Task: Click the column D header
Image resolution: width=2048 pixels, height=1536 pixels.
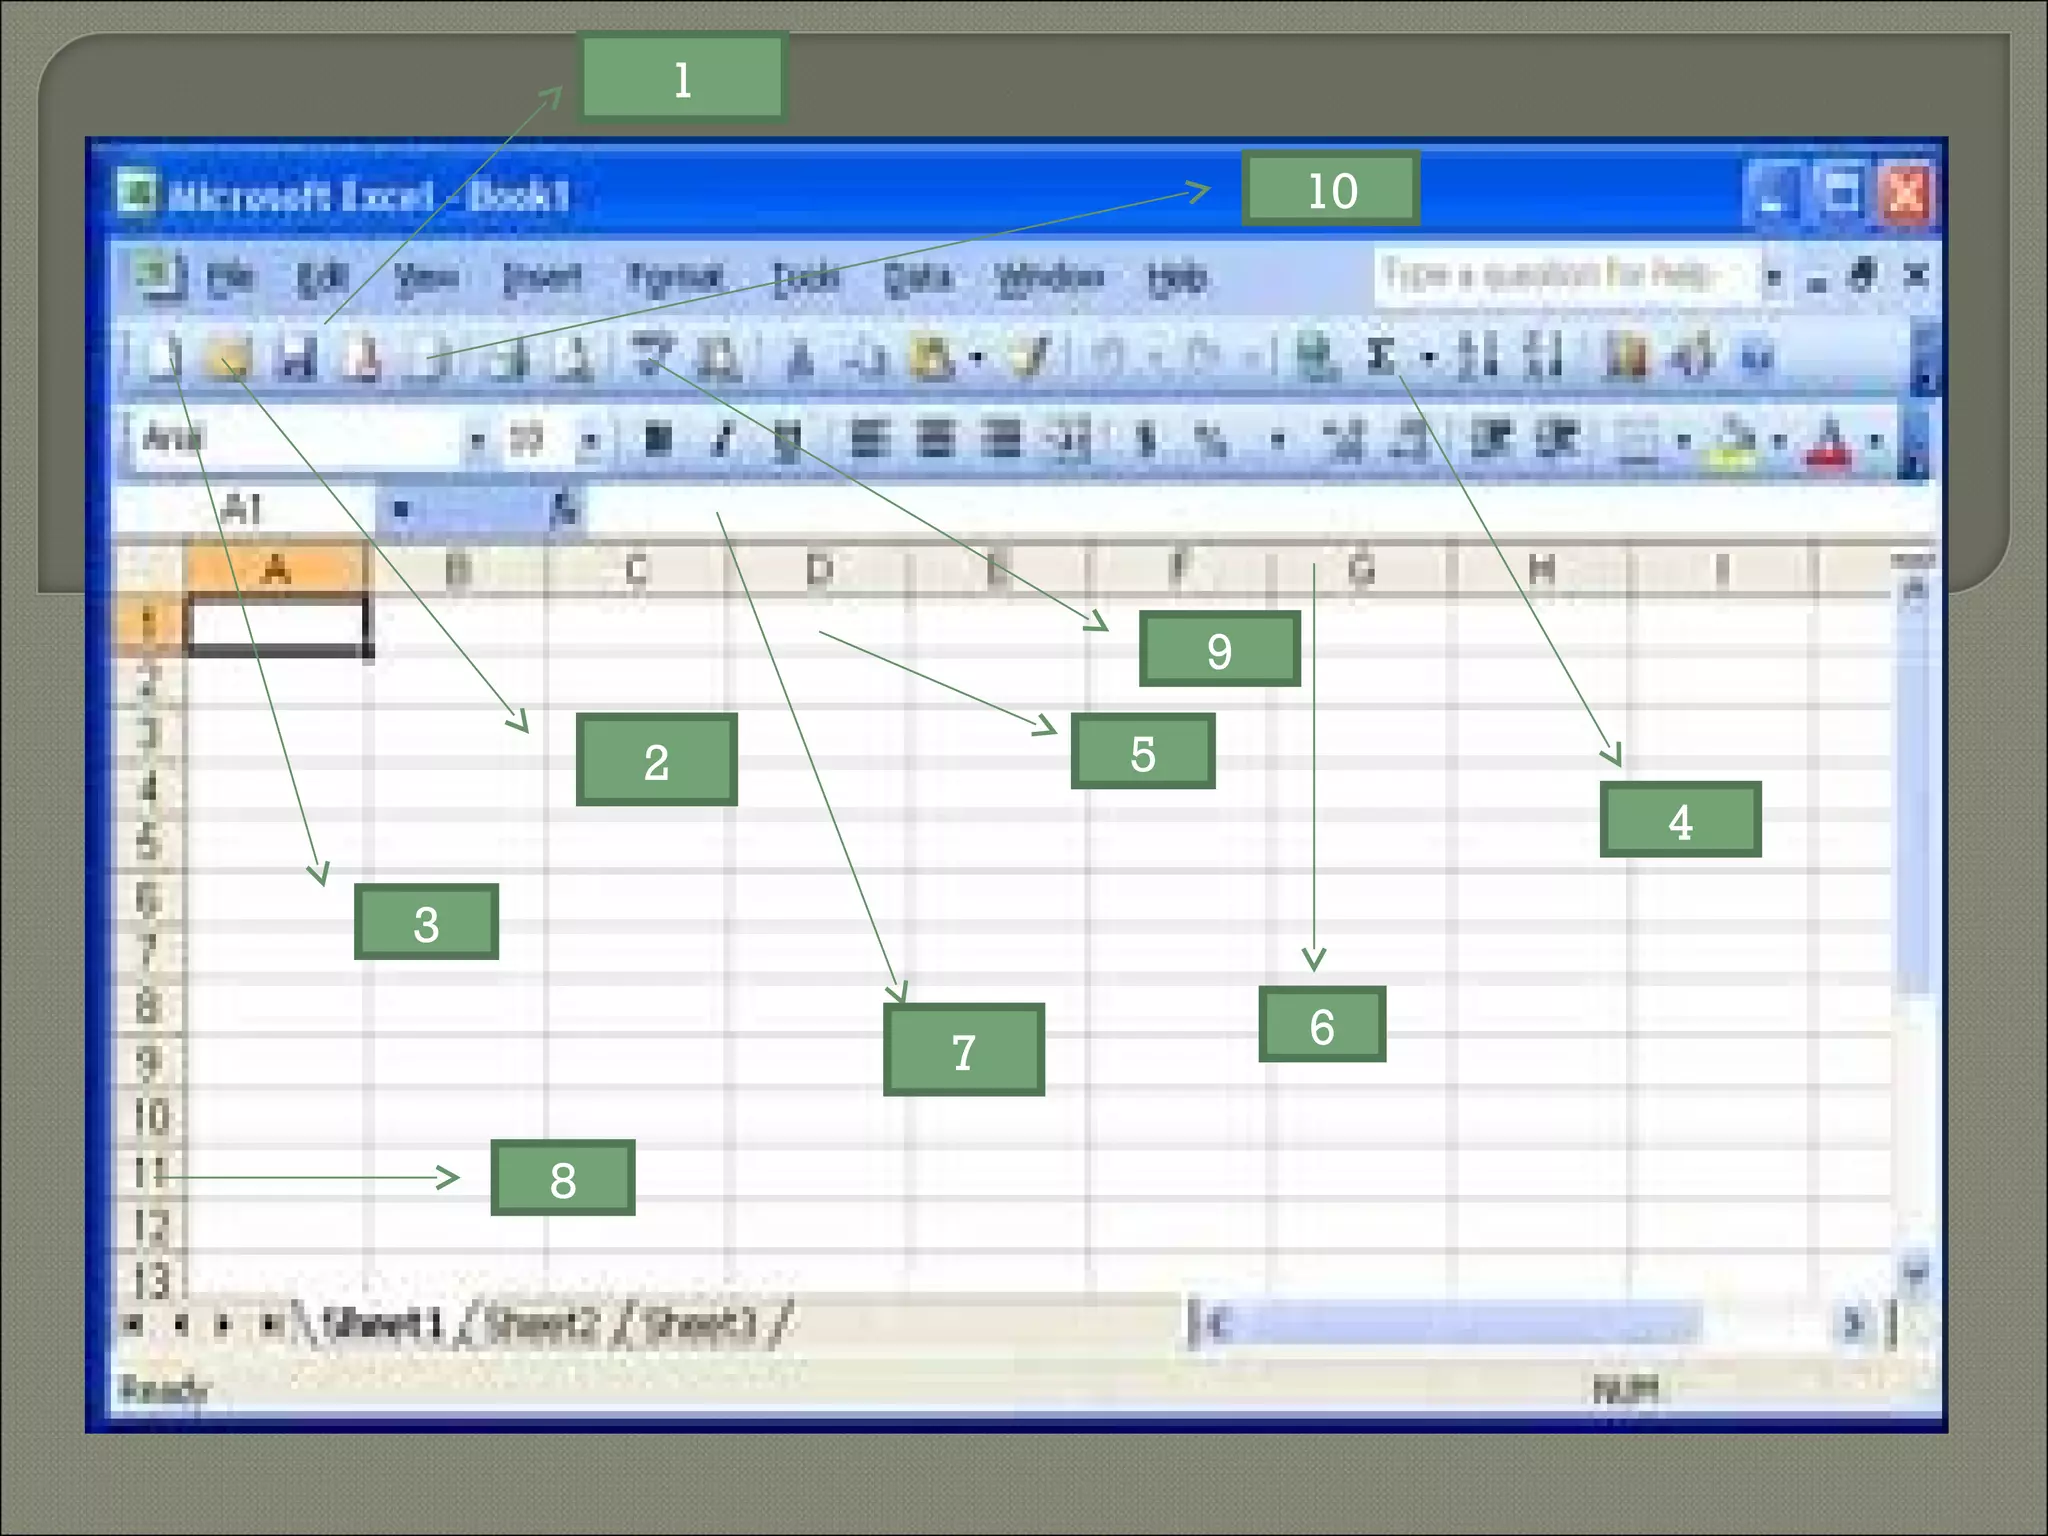Action: [x=819, y=570]
